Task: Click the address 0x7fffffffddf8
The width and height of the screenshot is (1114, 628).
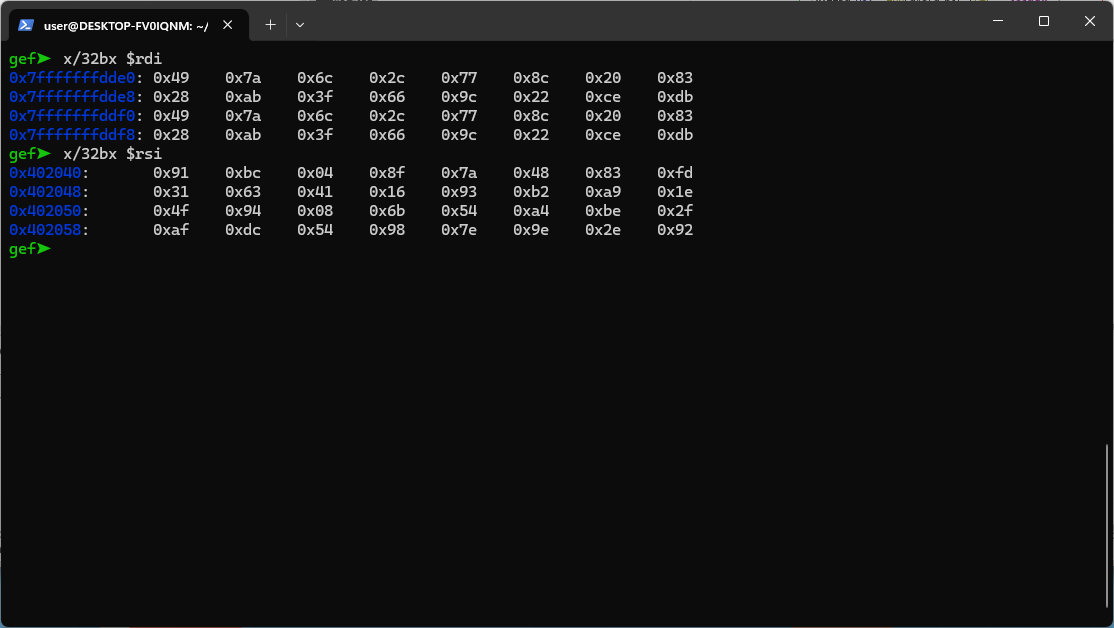Action: coord(72,135)
